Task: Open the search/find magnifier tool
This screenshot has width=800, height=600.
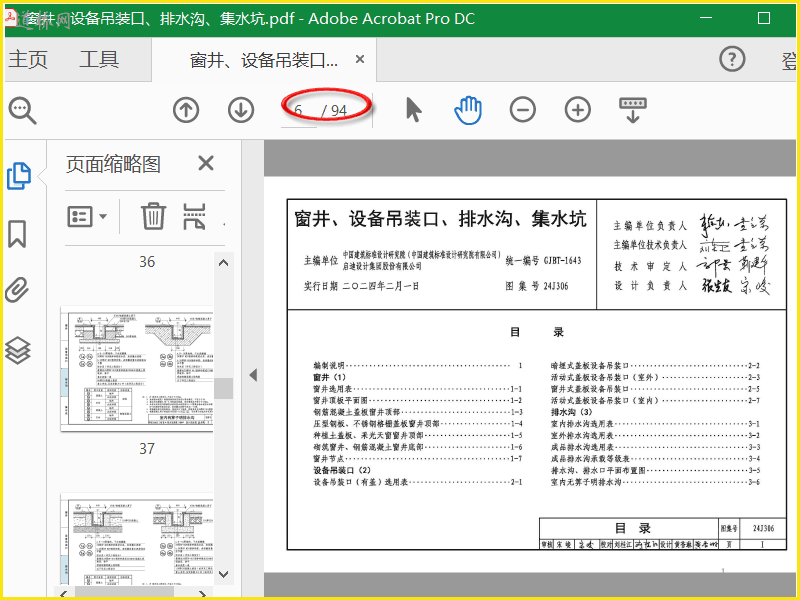Action: pyautogui.click(x=22, y=110)
